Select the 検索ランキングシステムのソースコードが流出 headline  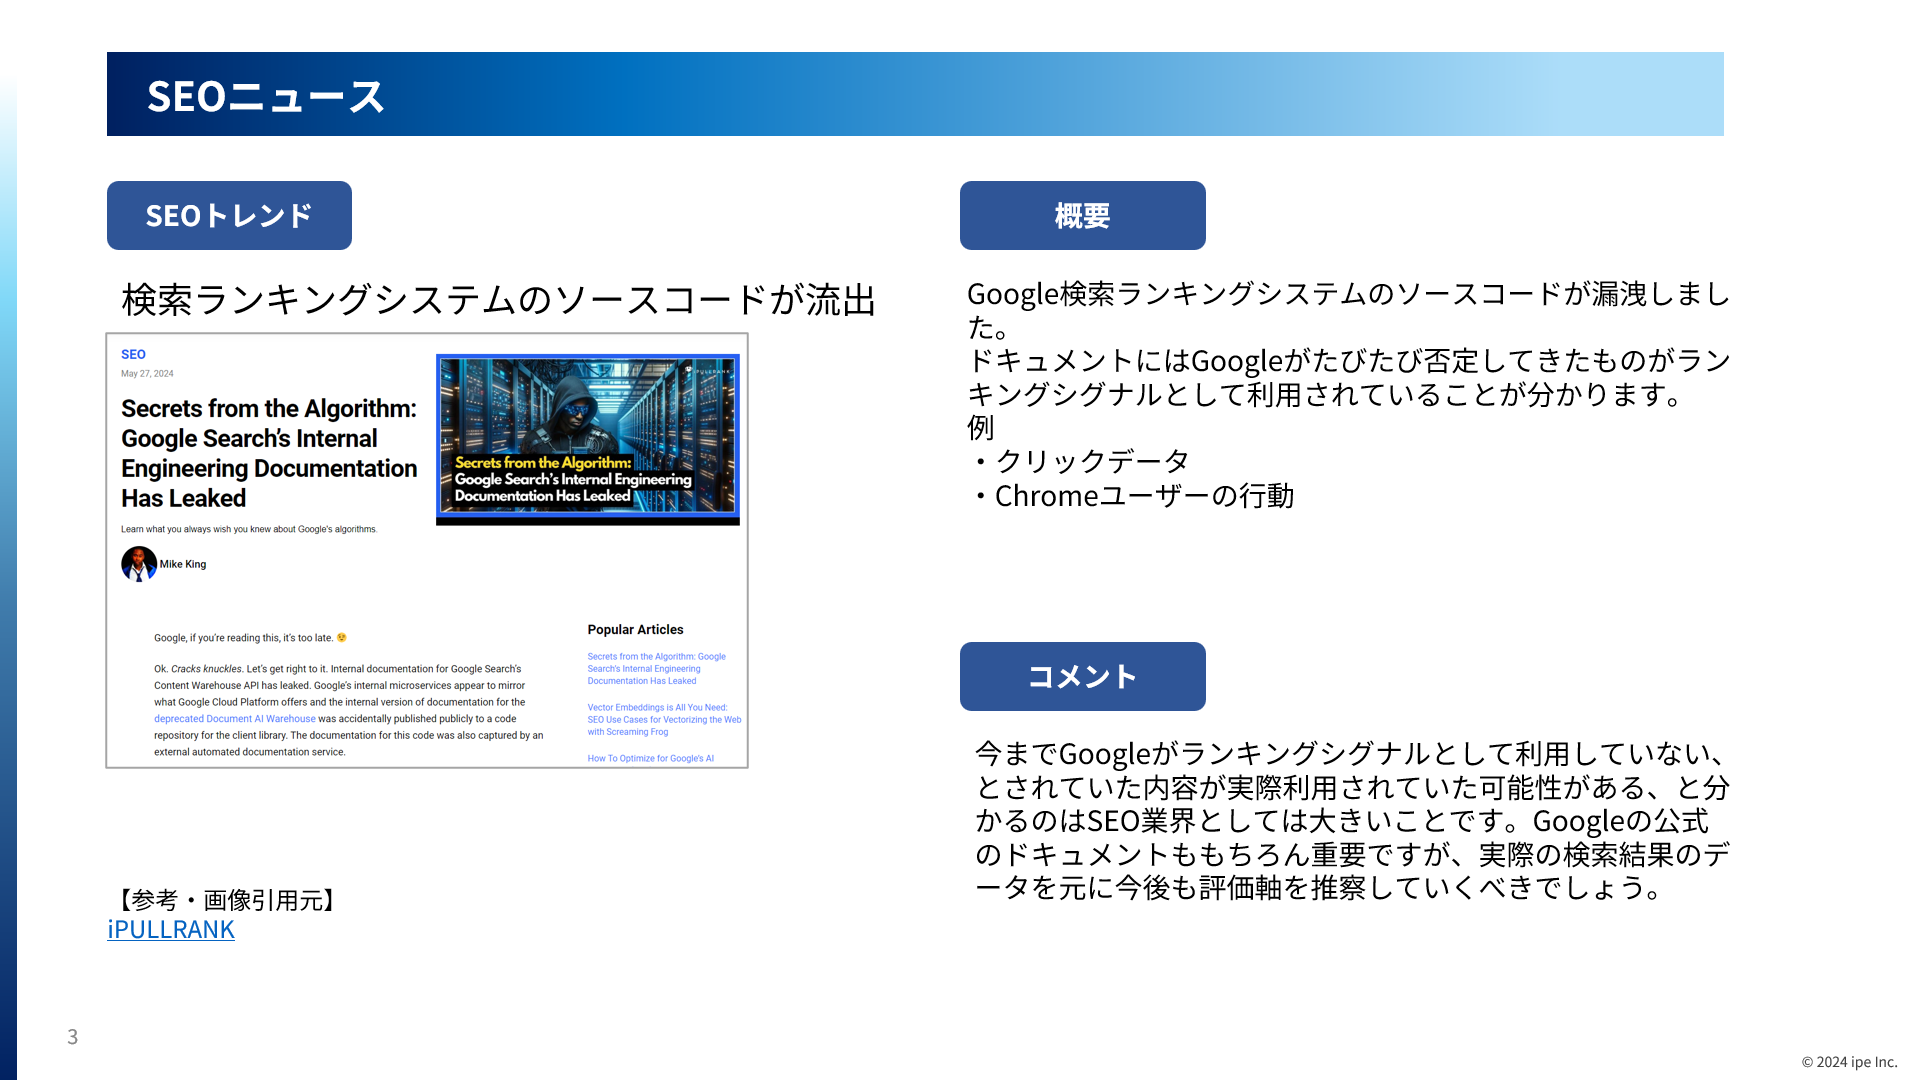pos(499,296)
